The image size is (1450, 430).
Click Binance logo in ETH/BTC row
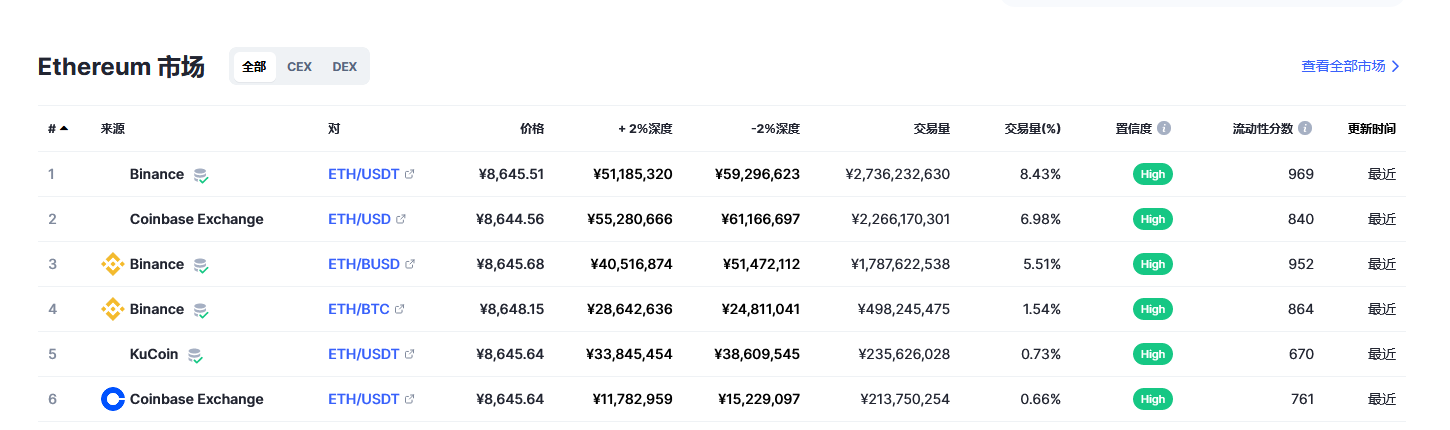pos(113,309)
